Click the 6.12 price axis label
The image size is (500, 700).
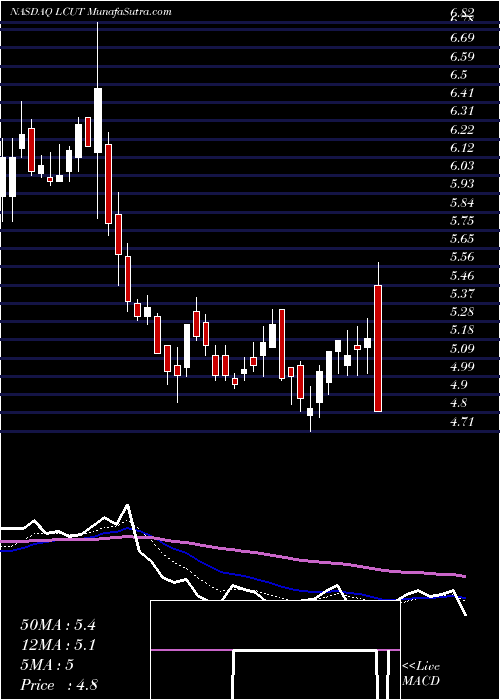462,148
